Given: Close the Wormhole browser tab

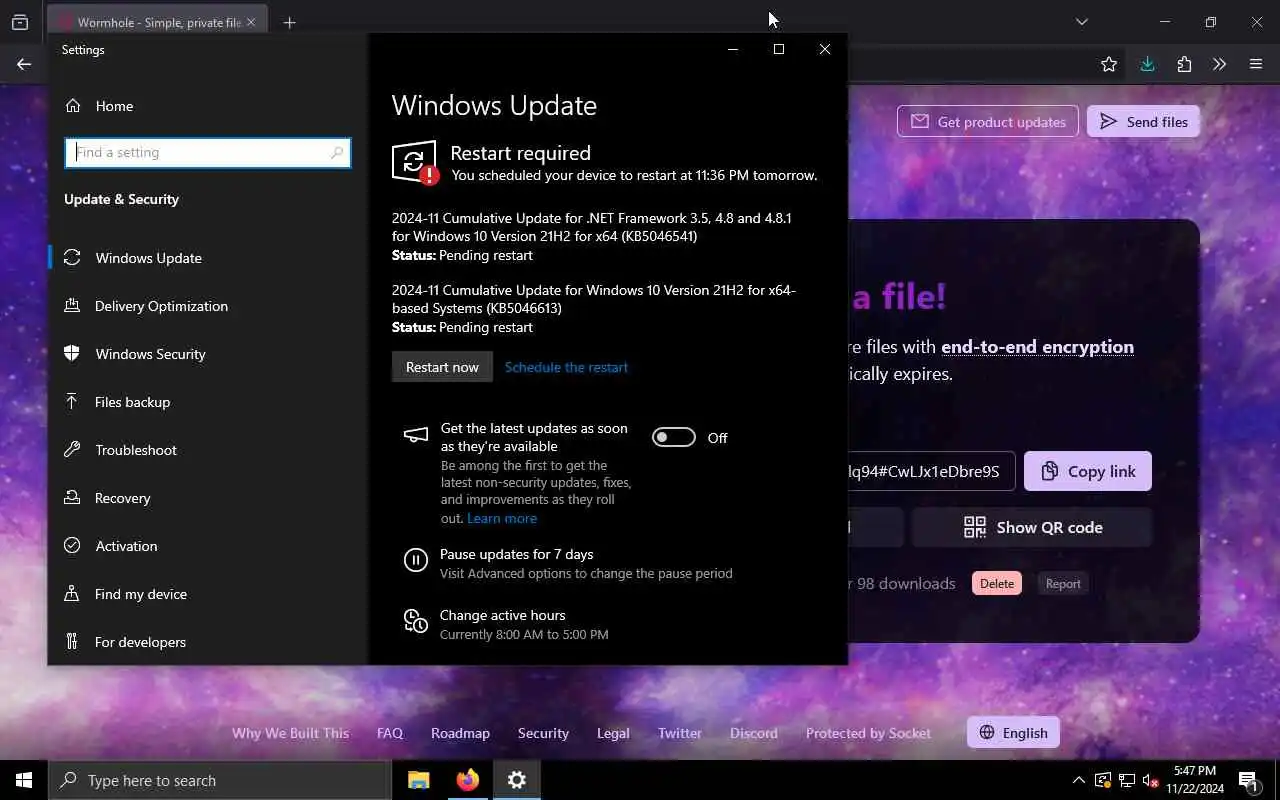Looking at the screenshot, I should pyautogui.click(x=250, y=22).
